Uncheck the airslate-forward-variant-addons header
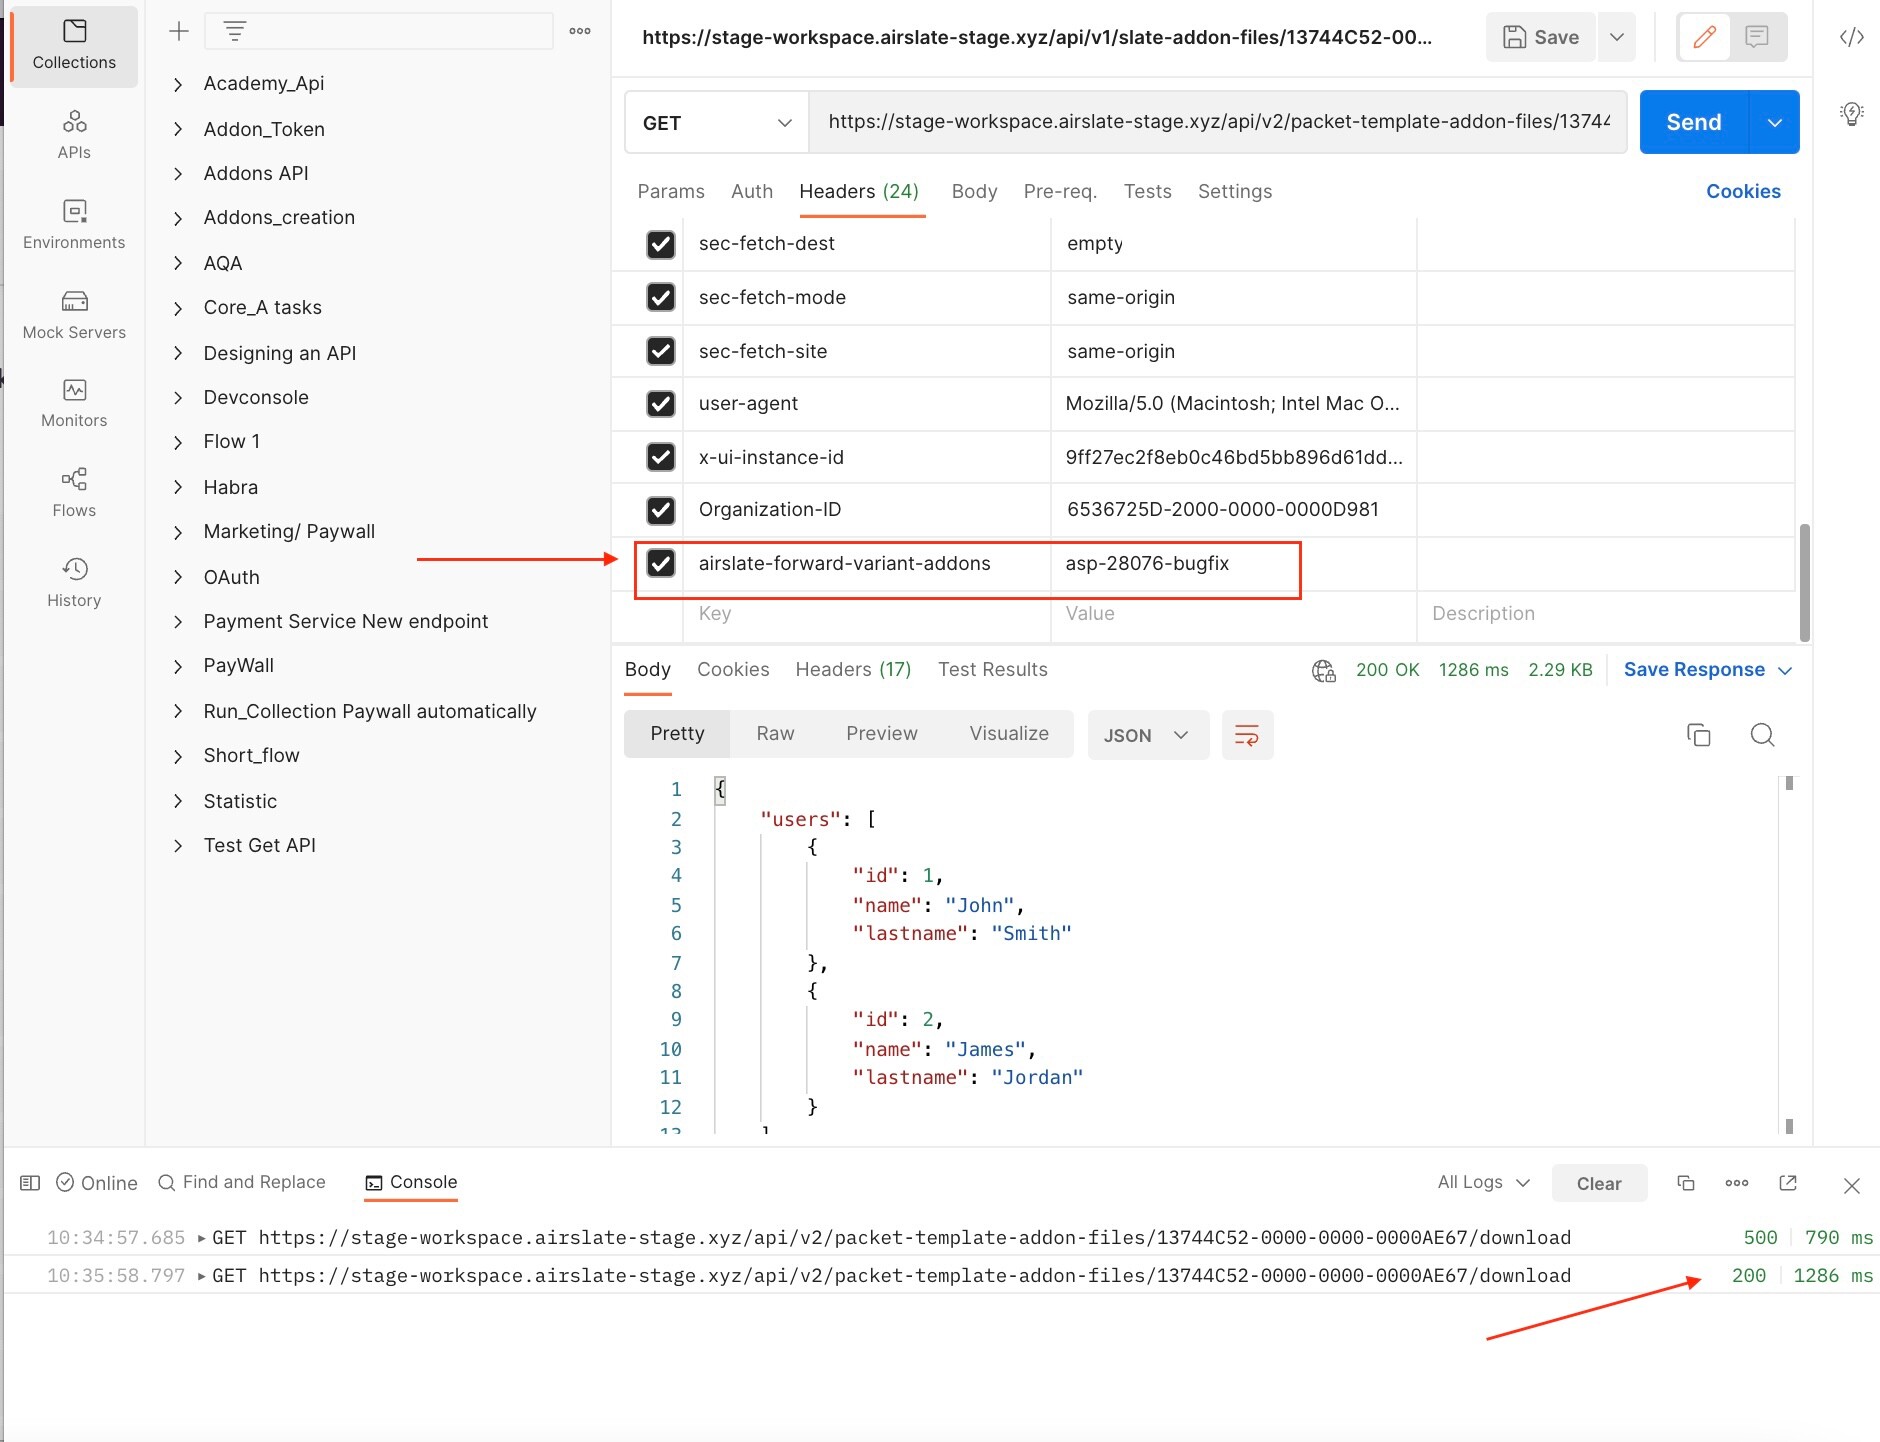Image resolution: width=1880 pixels, height=1442 pixels. coord(660,563)
